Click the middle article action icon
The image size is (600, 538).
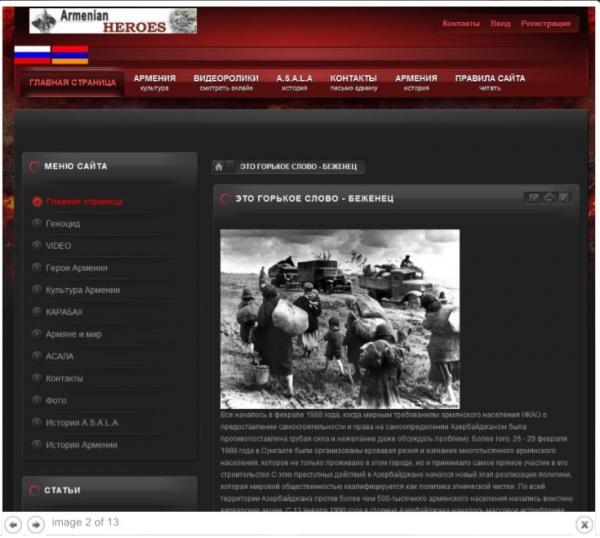(x=549, y=197)
